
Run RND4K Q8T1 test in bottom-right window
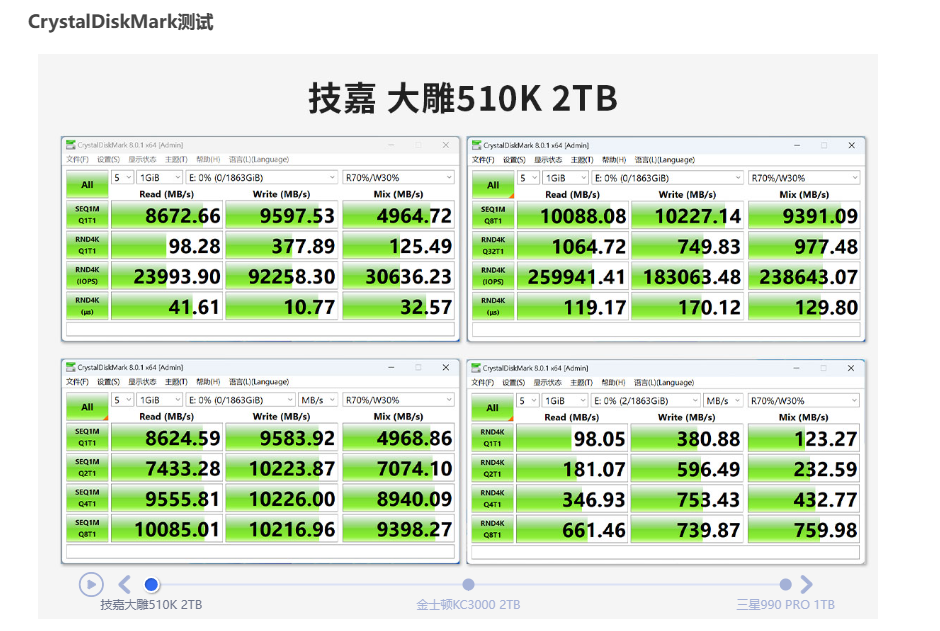[x=494, y=529]
